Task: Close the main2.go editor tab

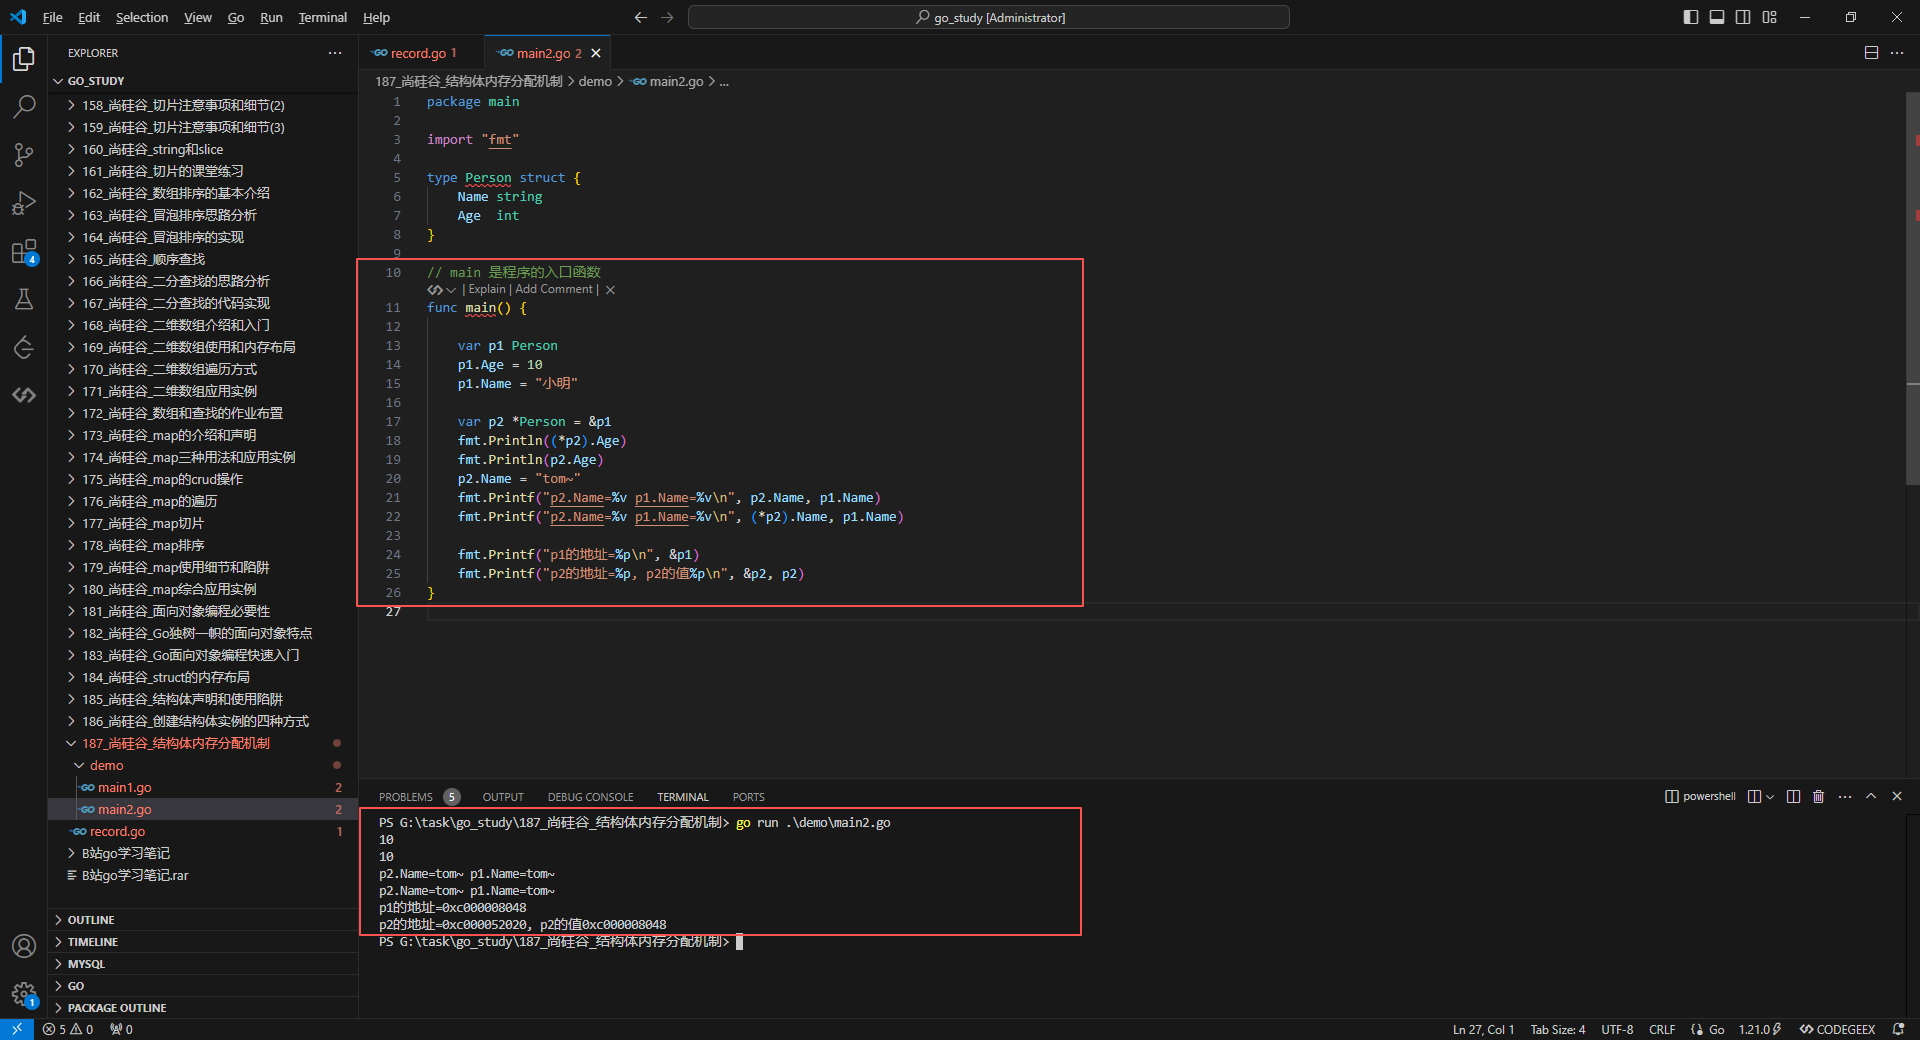Action: [596, 53]
